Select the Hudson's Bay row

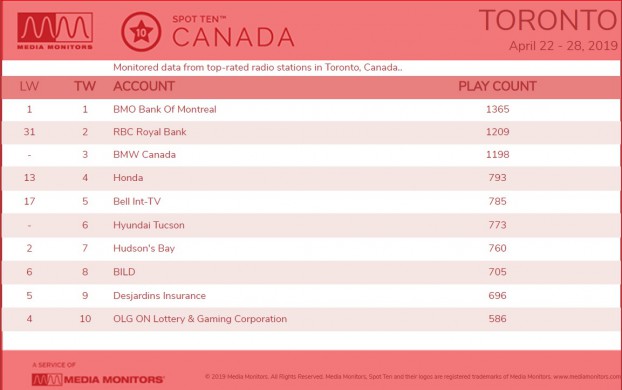[311, 248]
